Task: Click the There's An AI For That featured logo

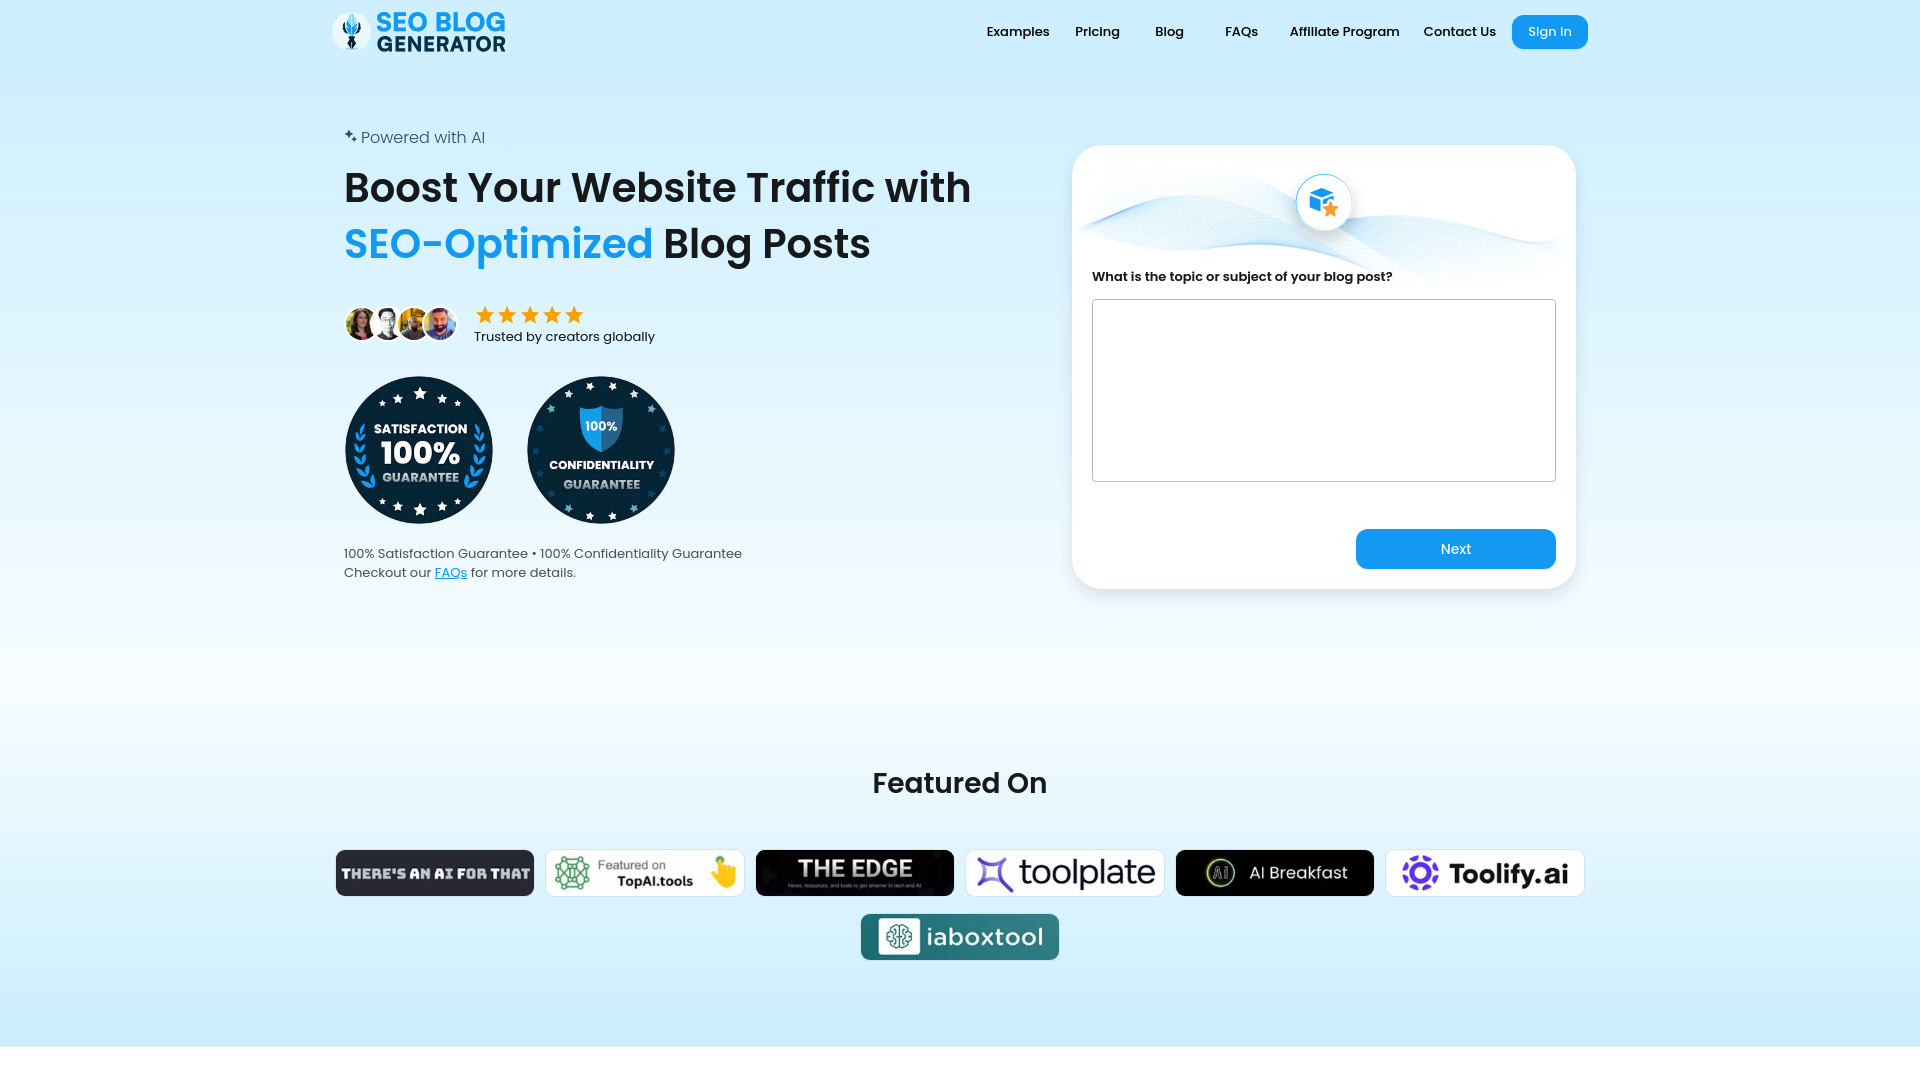Action: (x=435, y=872)
